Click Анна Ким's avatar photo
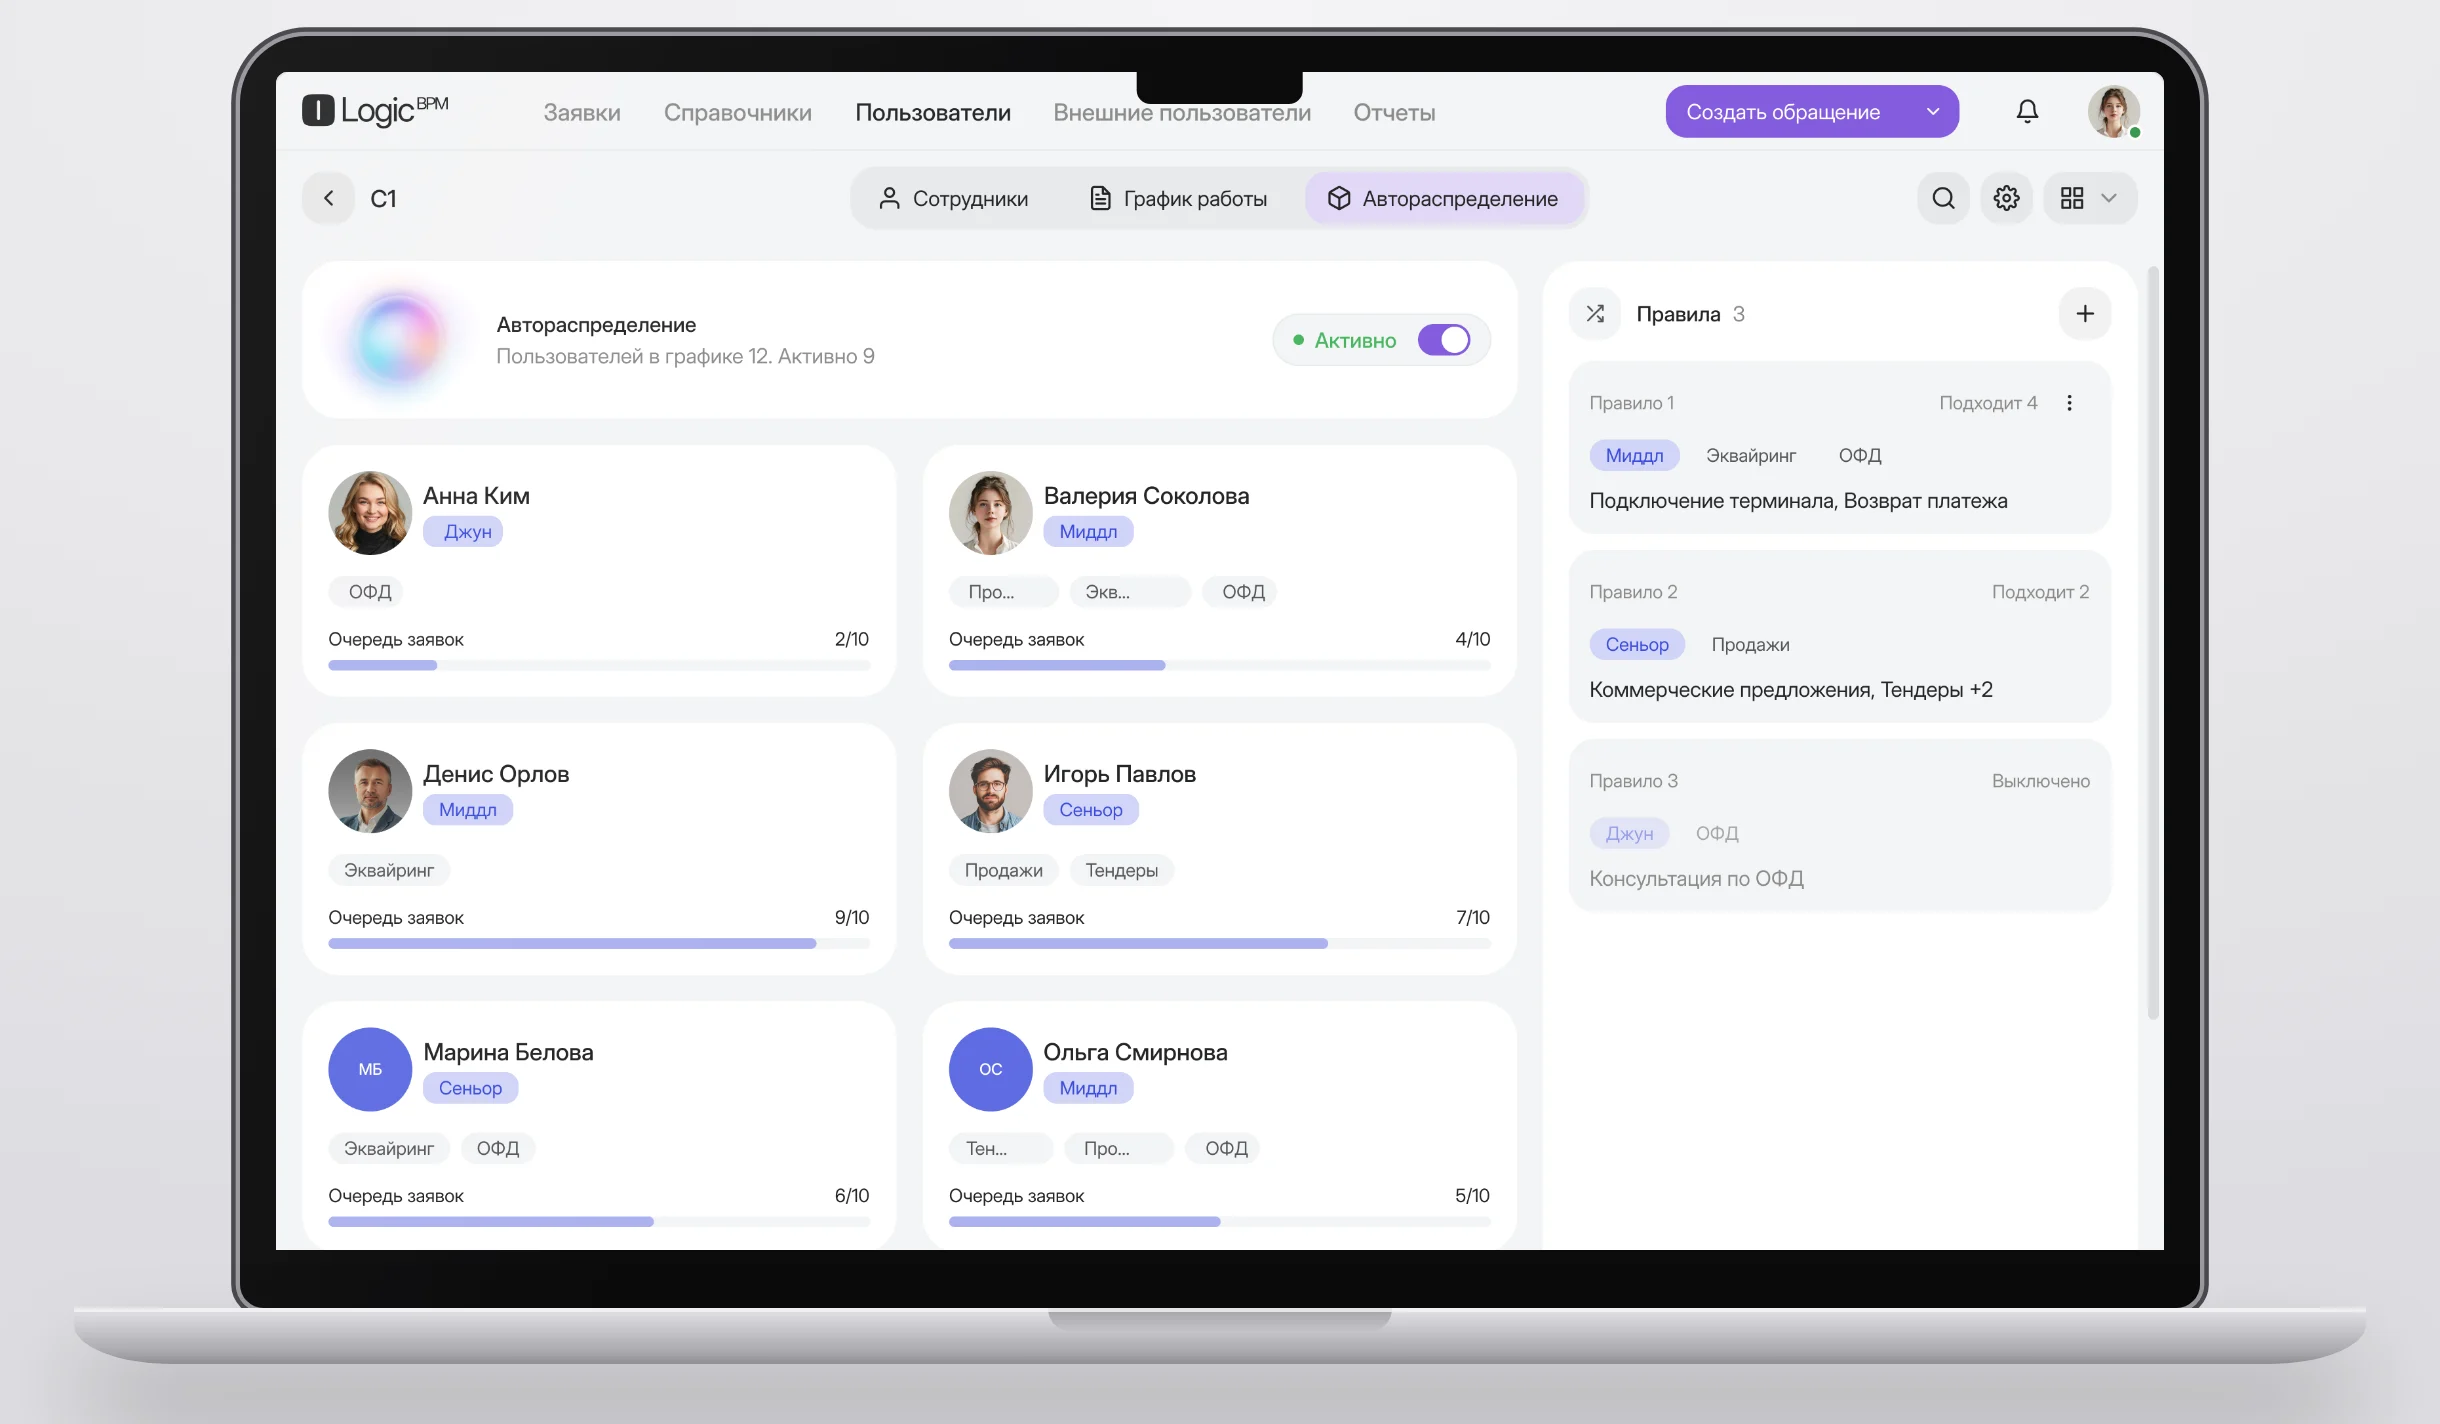Image resolution: width=2440 pixels, height=1424 pixels. click(x=370, y=513)
